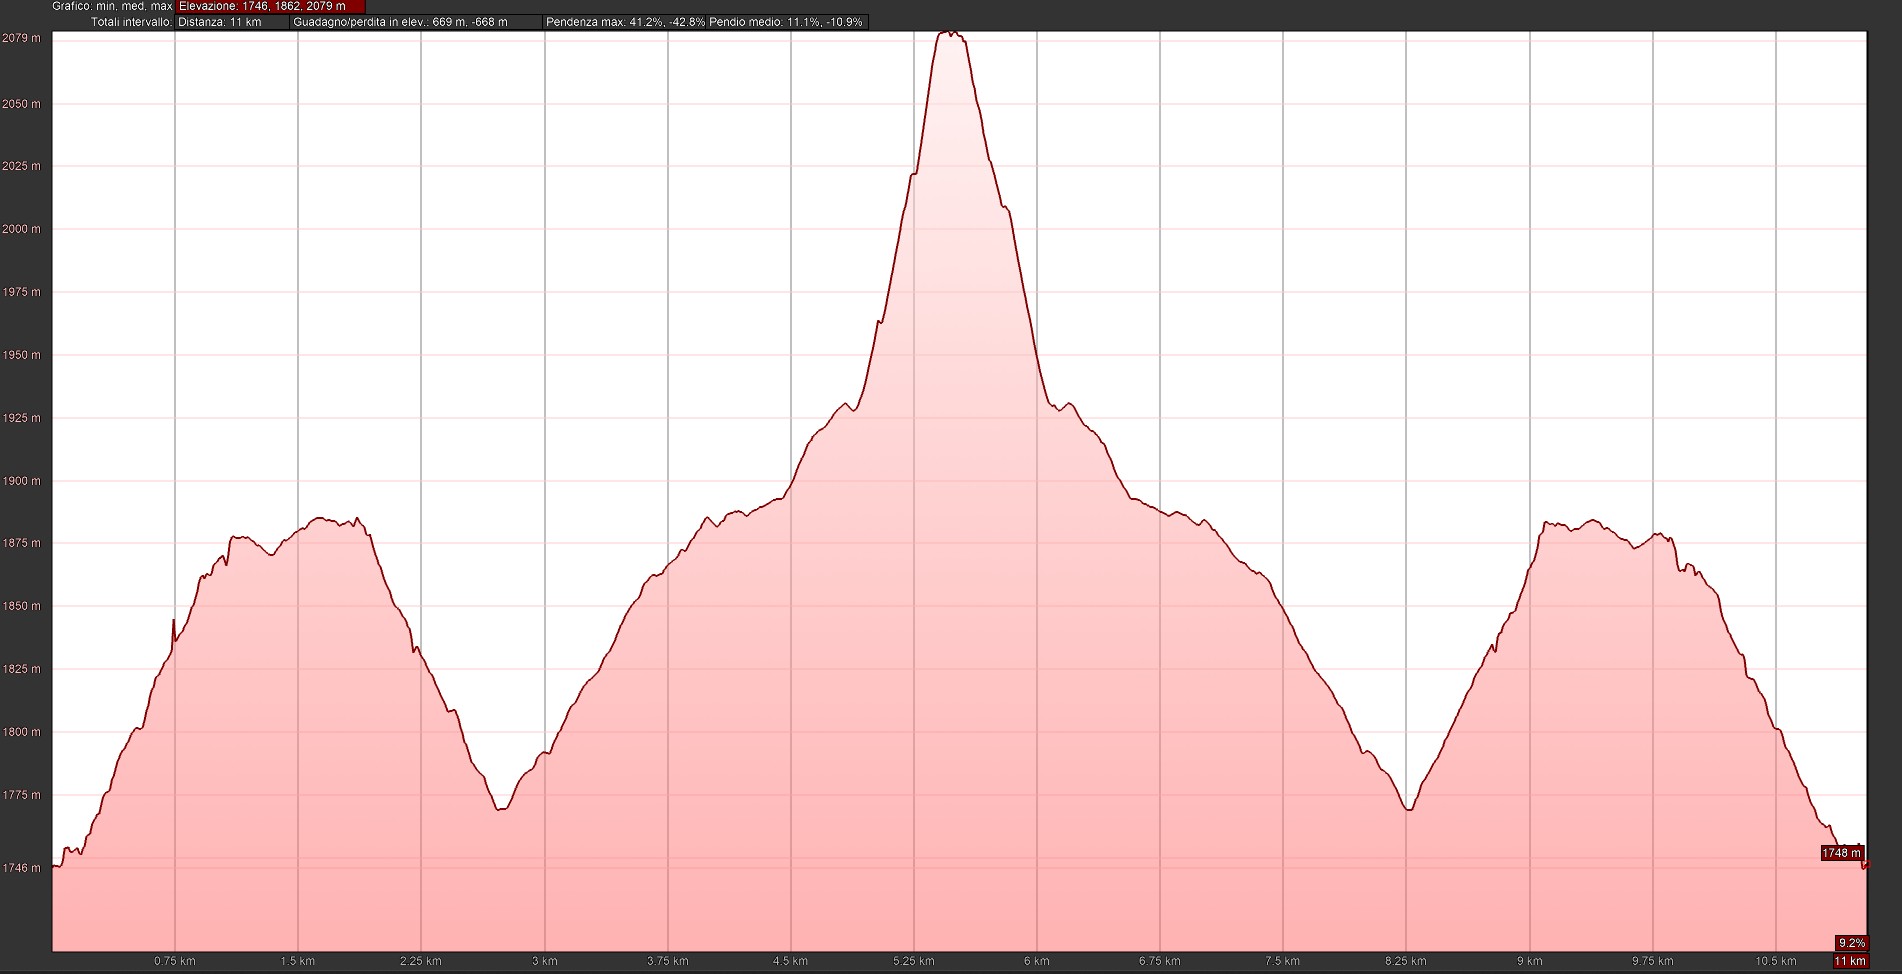
Task: Select the Distanza: 11 km field
Action: point(232,22)
